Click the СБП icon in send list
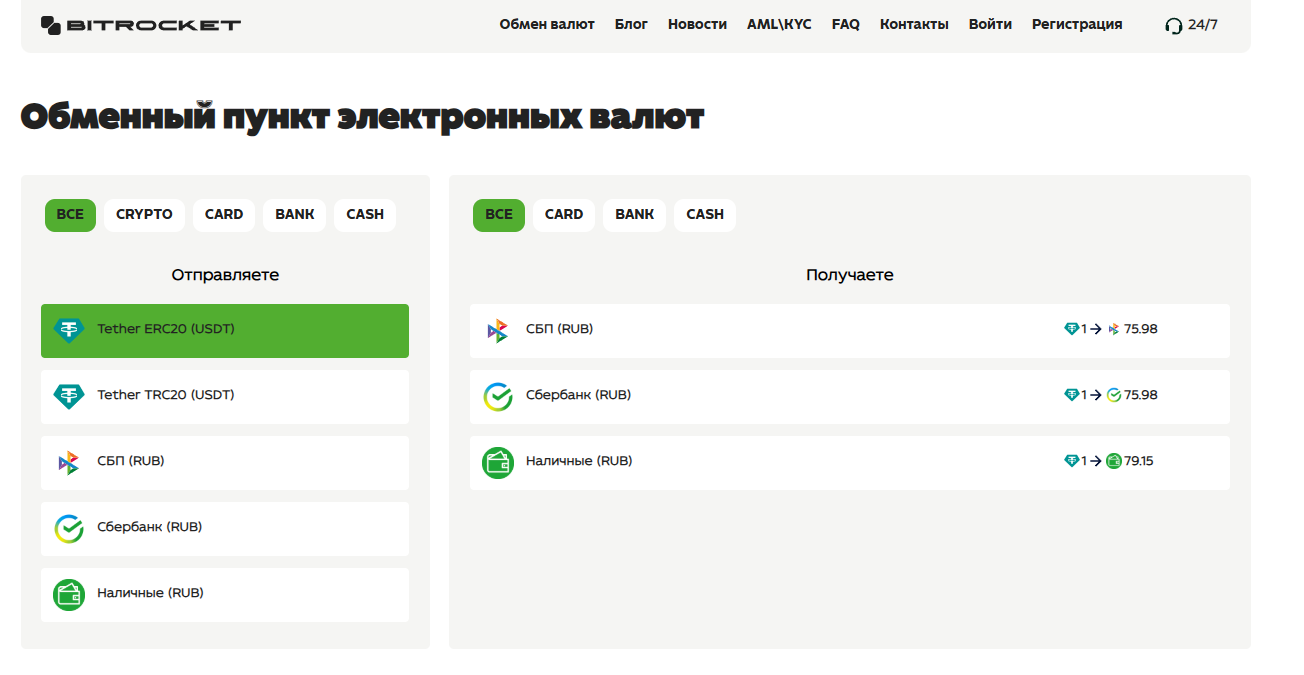Viewport: 1304px width, 675px height. click(68, 462)
